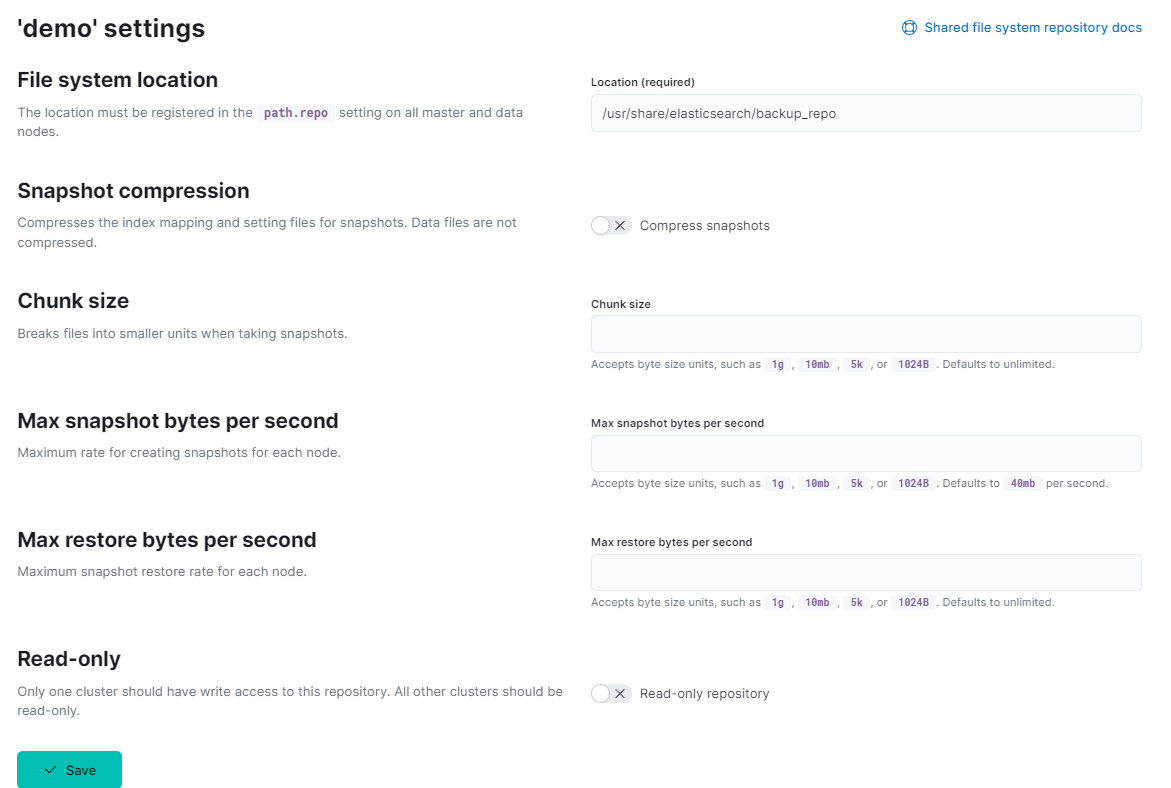
Task: Select the Max restore bytes per second field
Action: click(x=865, y=573)
